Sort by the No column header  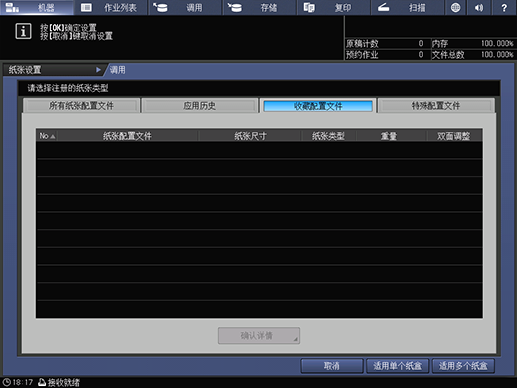click(x=47, y=136)
